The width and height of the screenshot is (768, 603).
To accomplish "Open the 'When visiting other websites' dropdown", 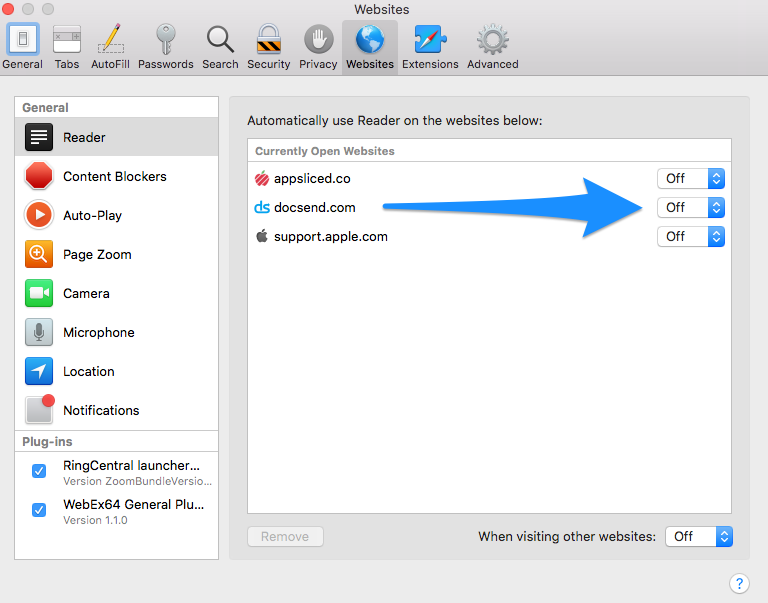I will 699,536.
